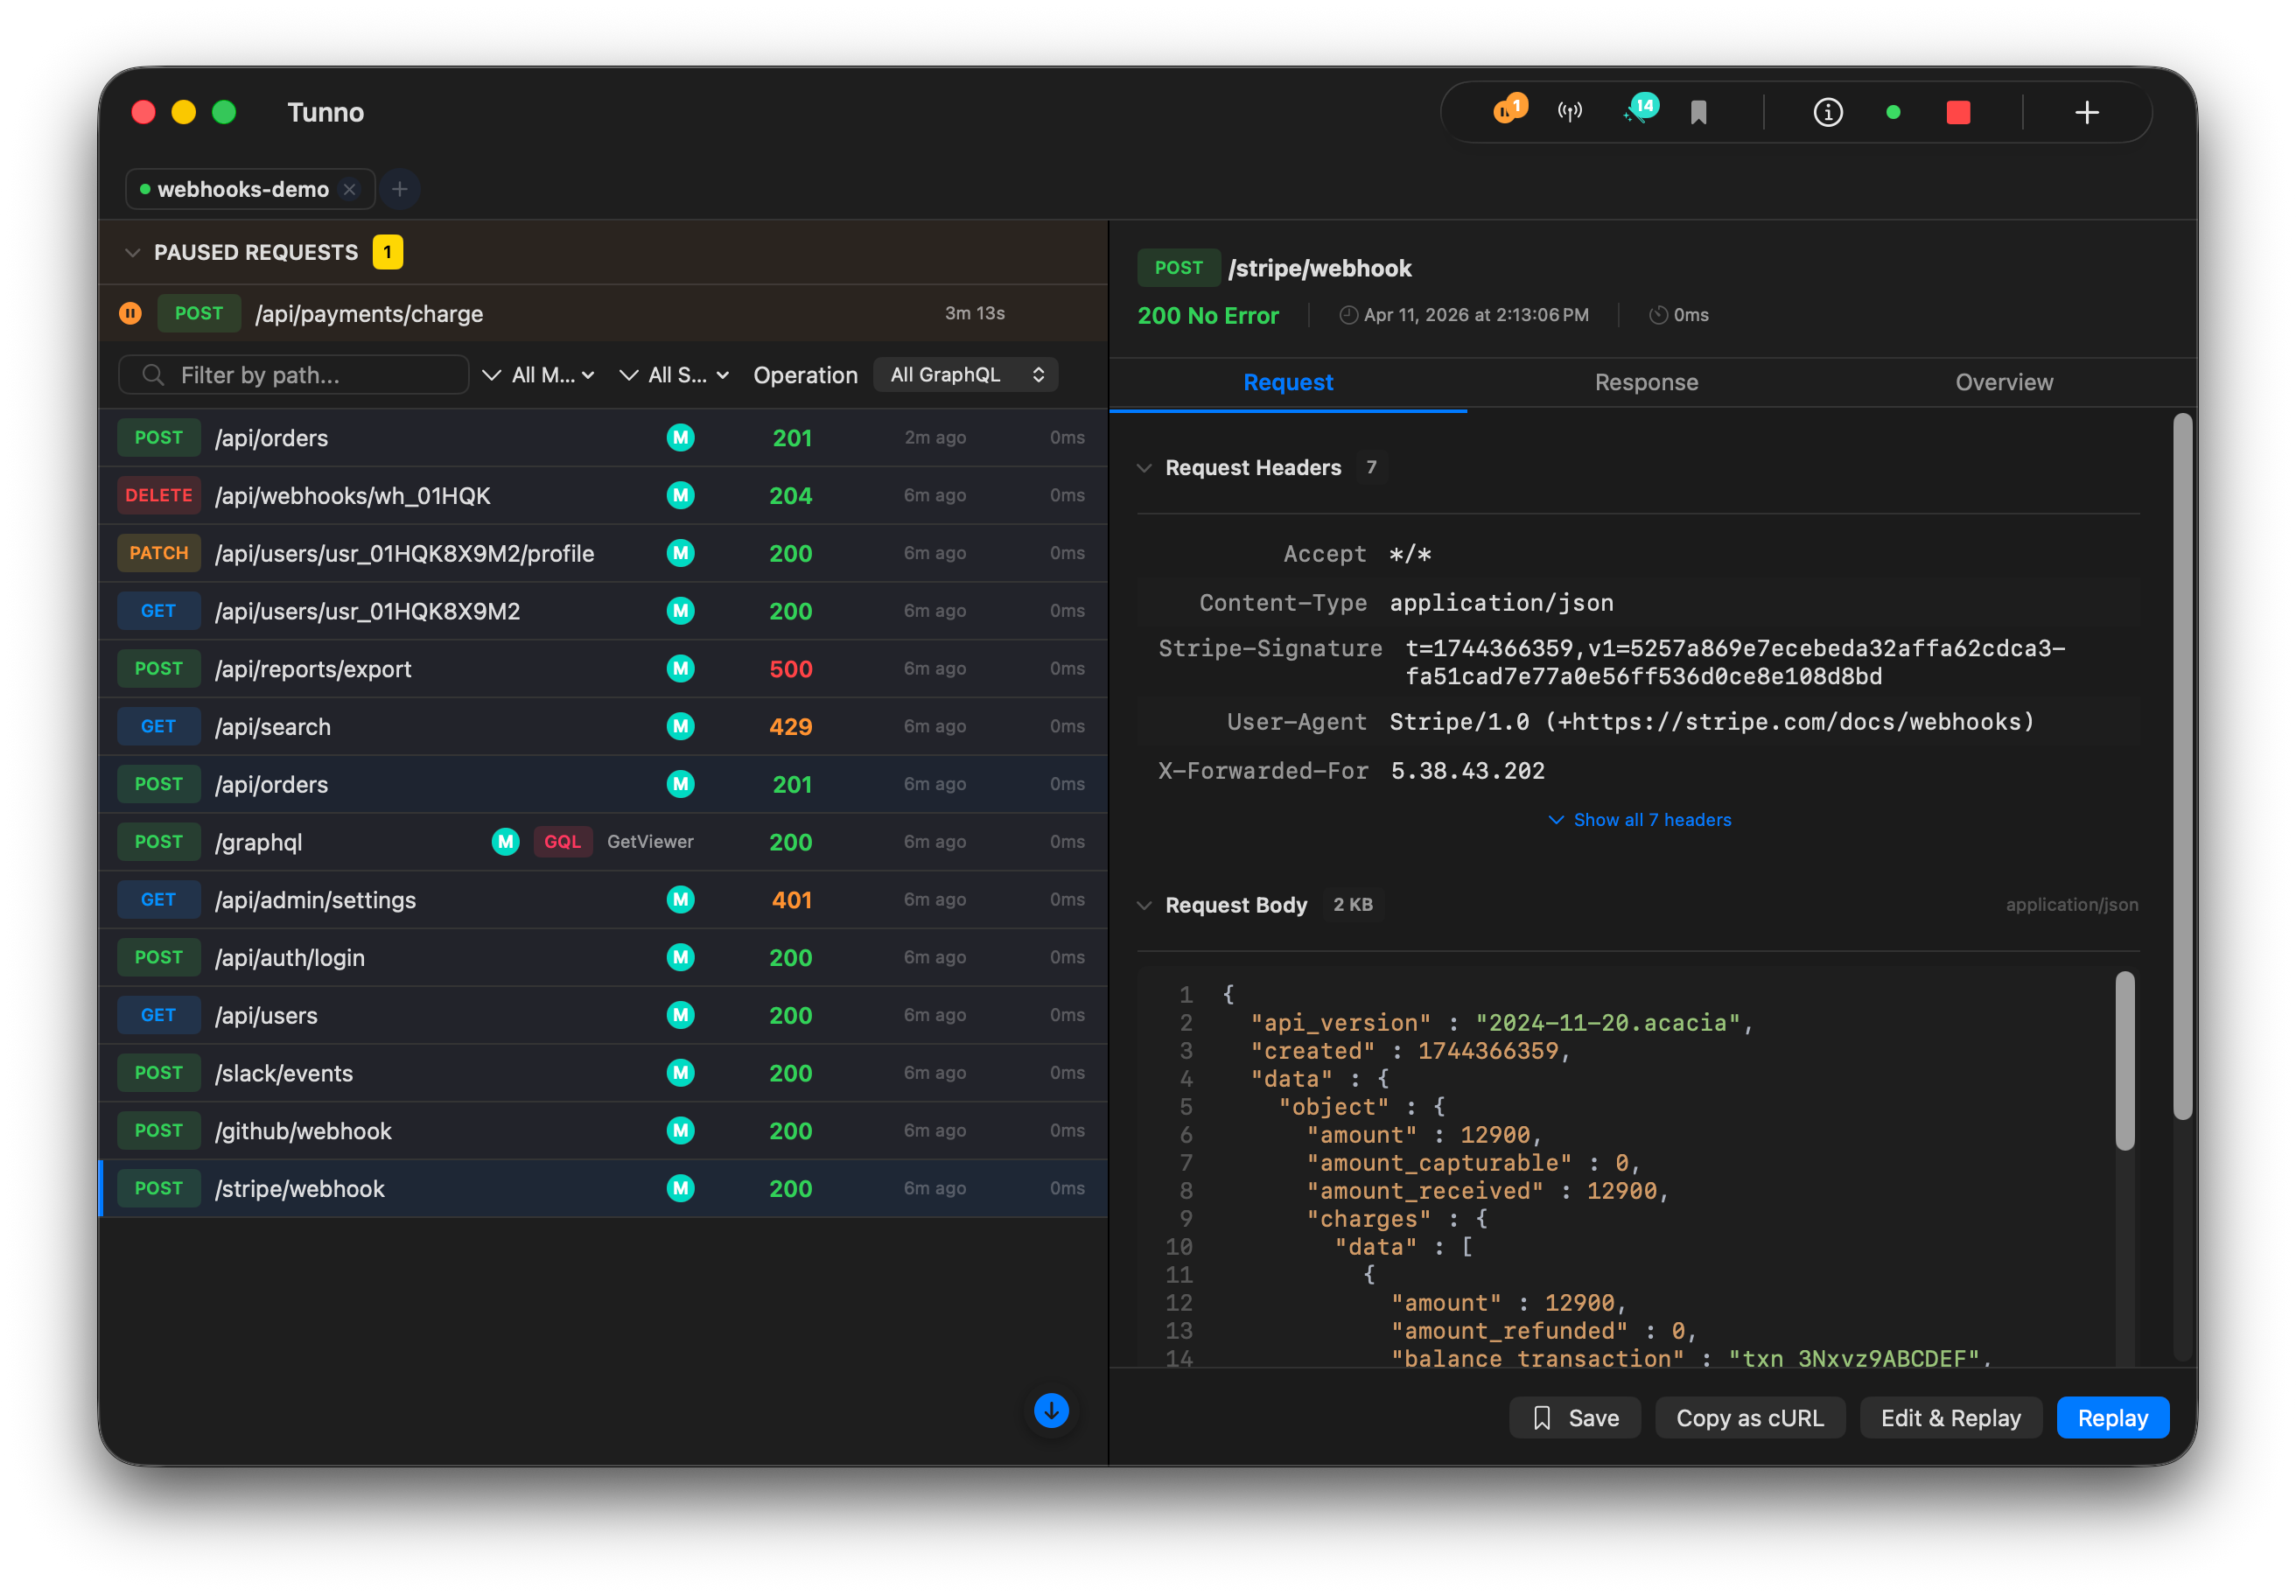Click the red stop recording square

(1959, 112)
